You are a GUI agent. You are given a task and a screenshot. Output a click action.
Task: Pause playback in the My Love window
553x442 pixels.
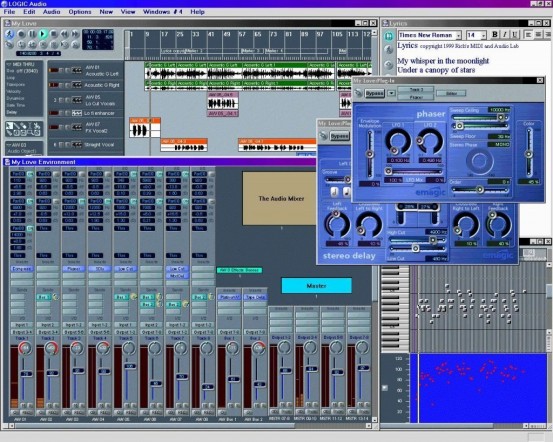(32, 34)
